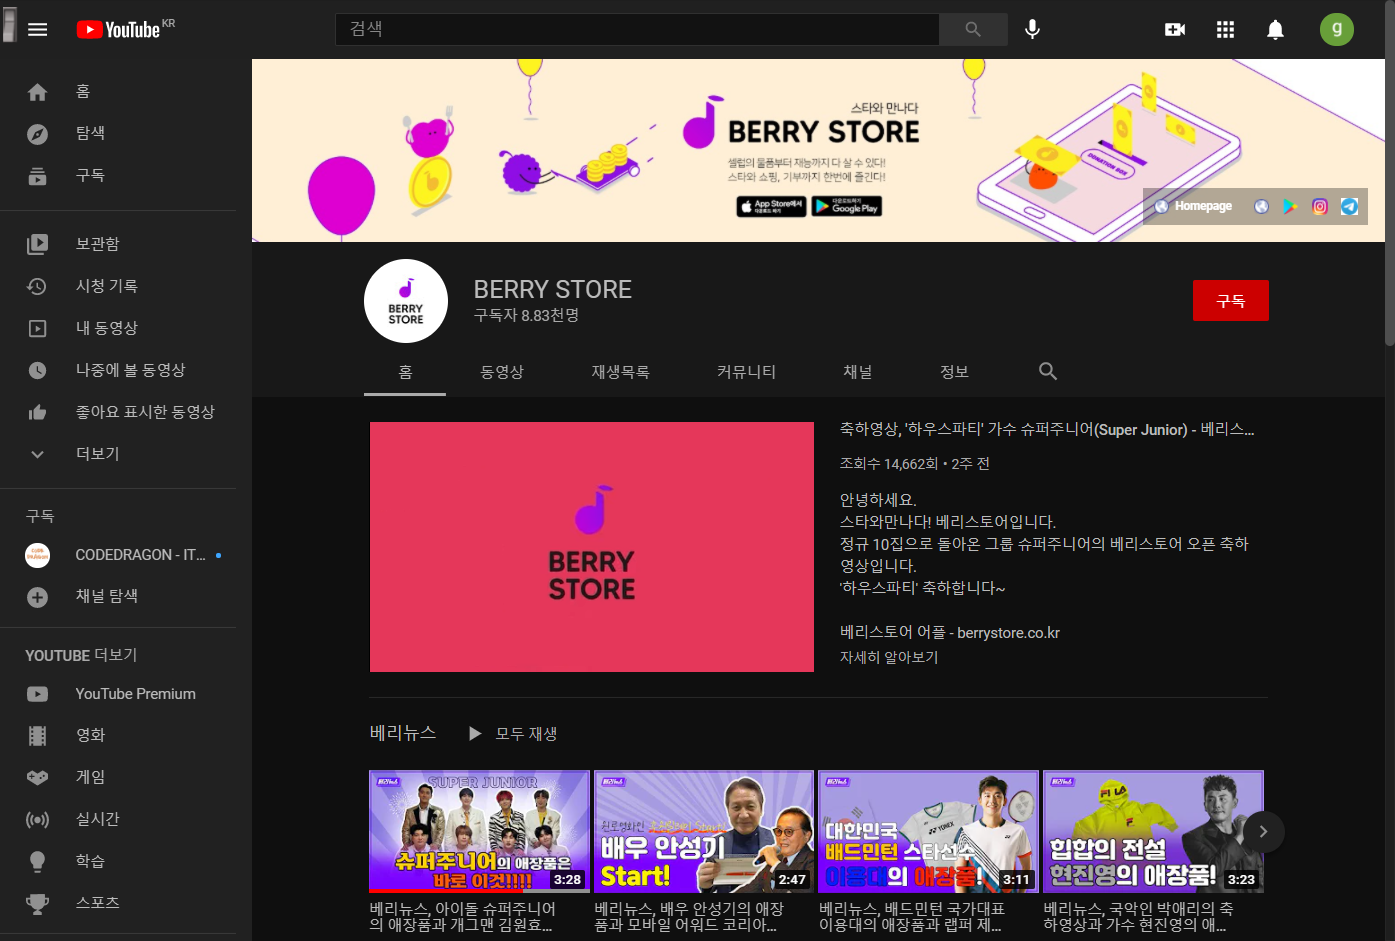Image resolution: width=1395 pixels, height=941 pixels.
Task: Open 힙합의 전설 현진영 video thumbnail
Action: coord(1153,831)
